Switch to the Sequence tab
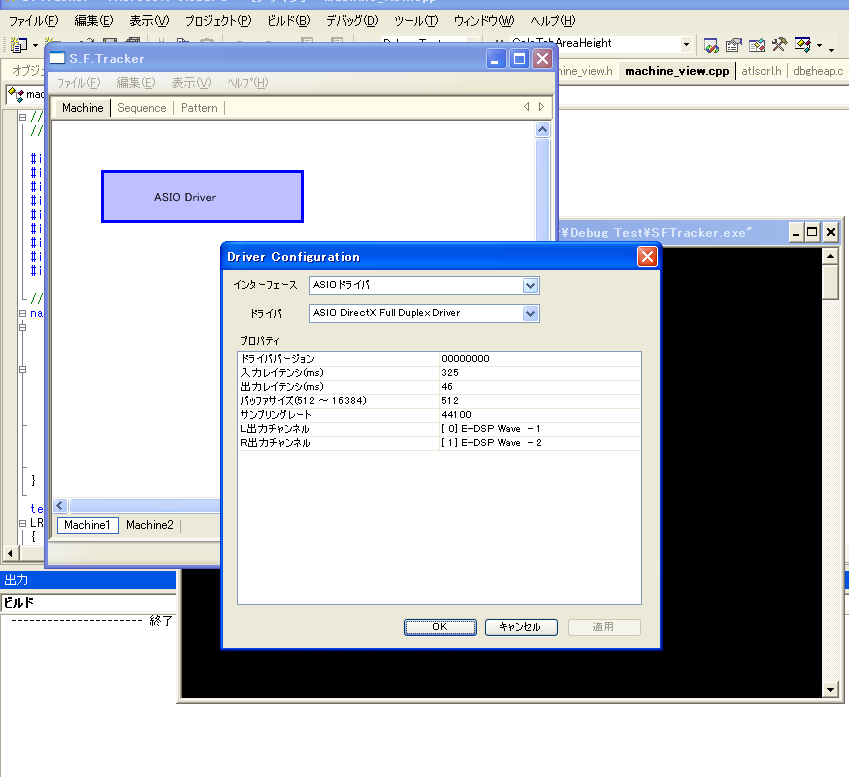 (x=142, y=108)
